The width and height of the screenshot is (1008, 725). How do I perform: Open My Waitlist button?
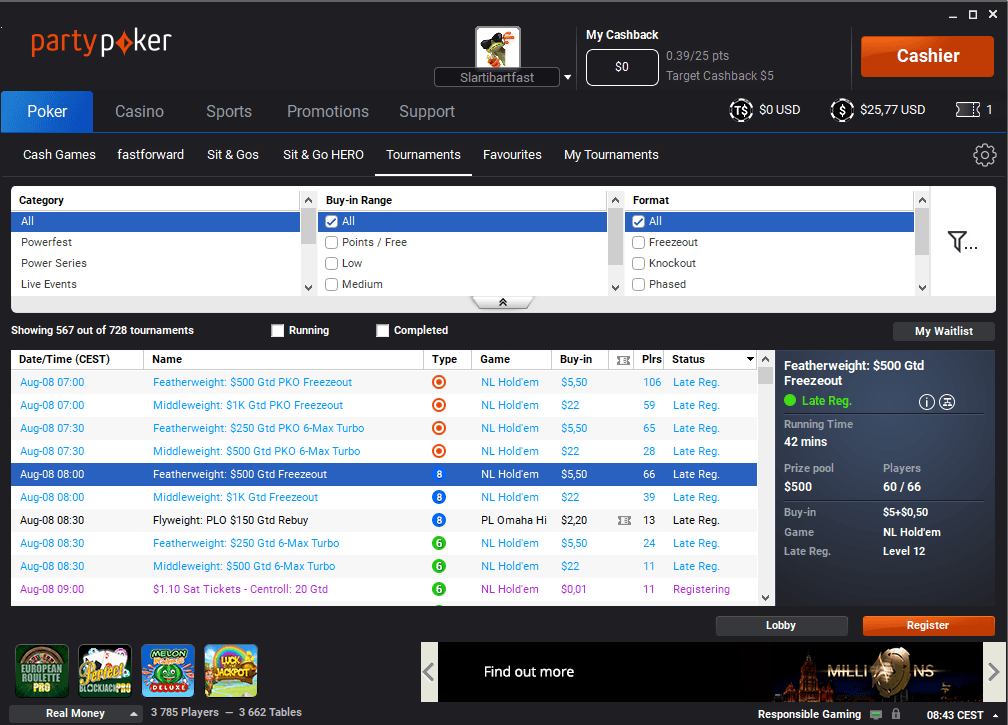point(944,331)
